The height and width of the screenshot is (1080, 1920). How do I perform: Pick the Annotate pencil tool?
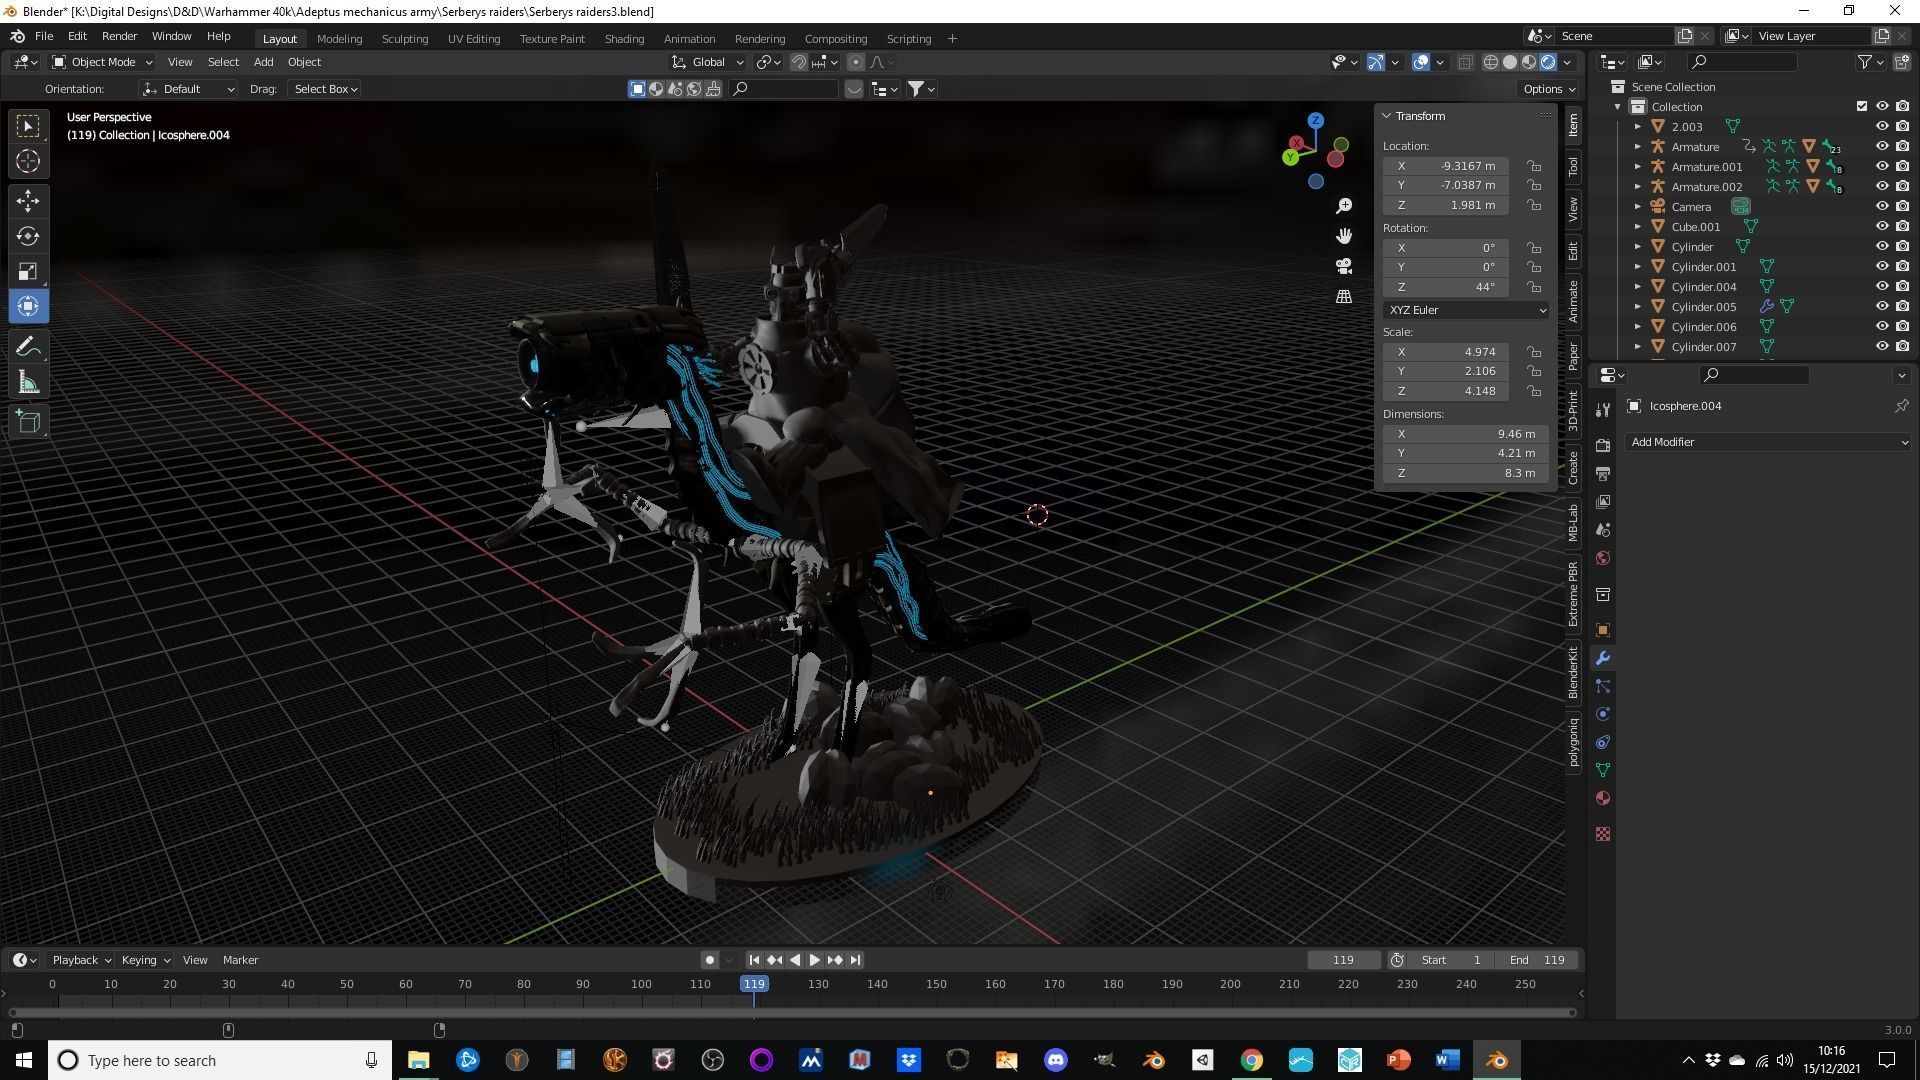pos(28,347)
